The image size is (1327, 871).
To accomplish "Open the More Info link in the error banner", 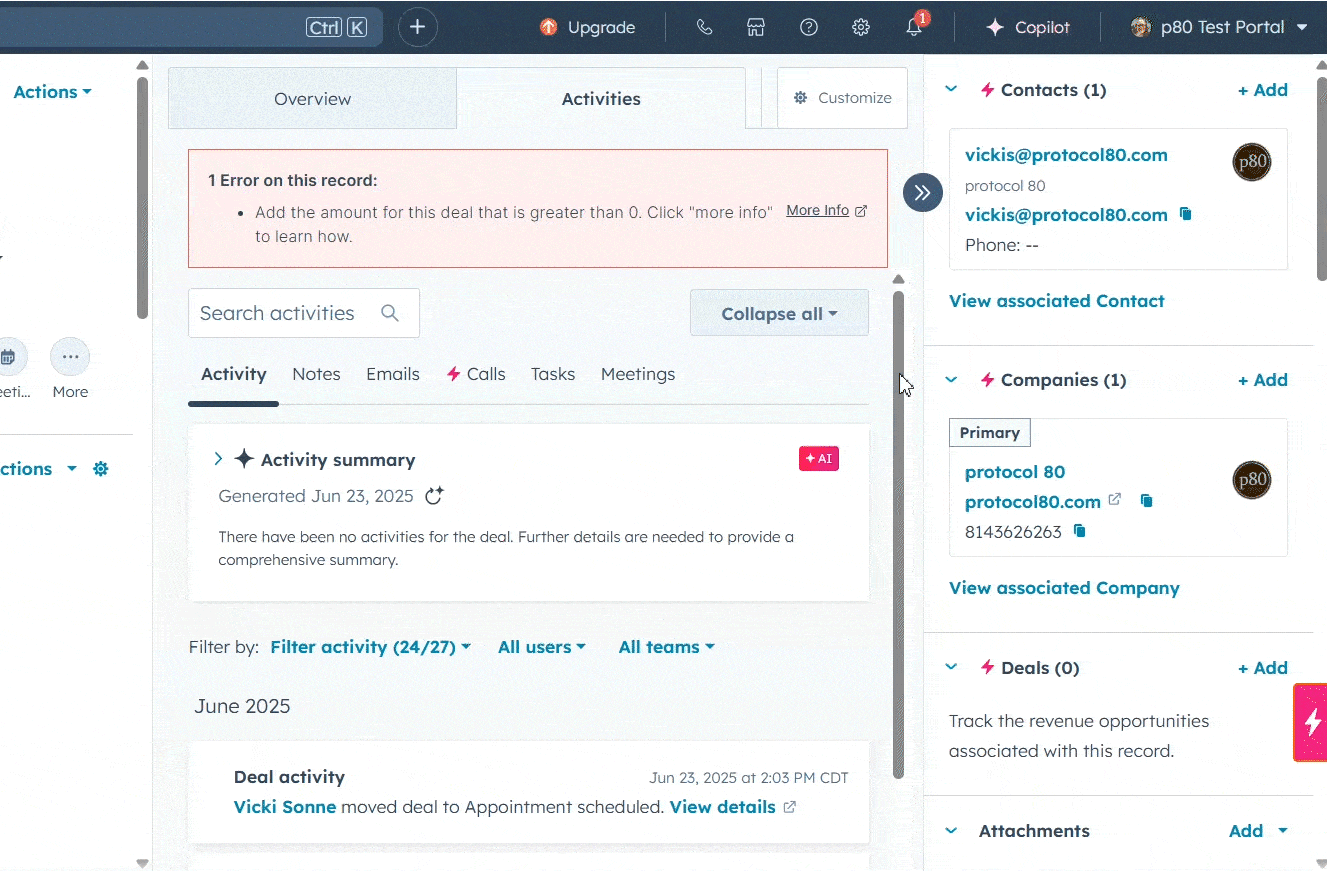I will click(x=818, y=210).
